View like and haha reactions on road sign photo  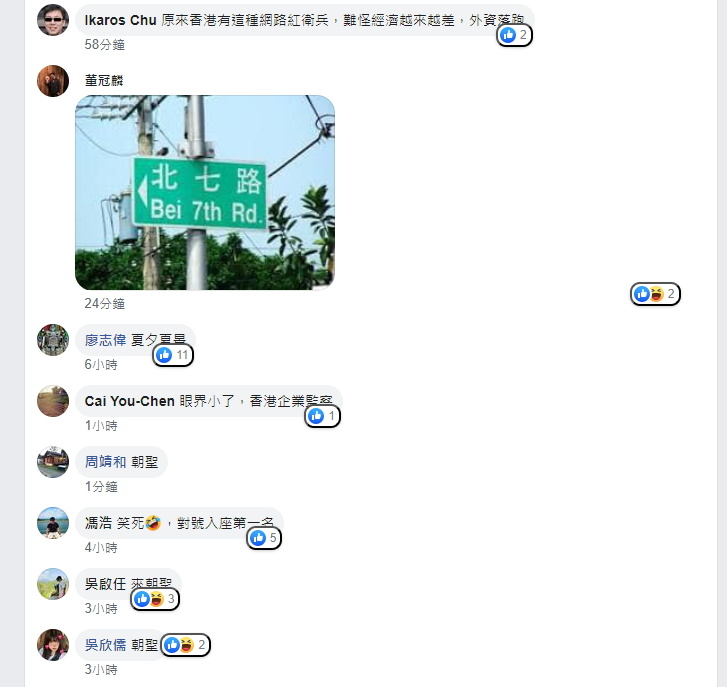point(655,294)
